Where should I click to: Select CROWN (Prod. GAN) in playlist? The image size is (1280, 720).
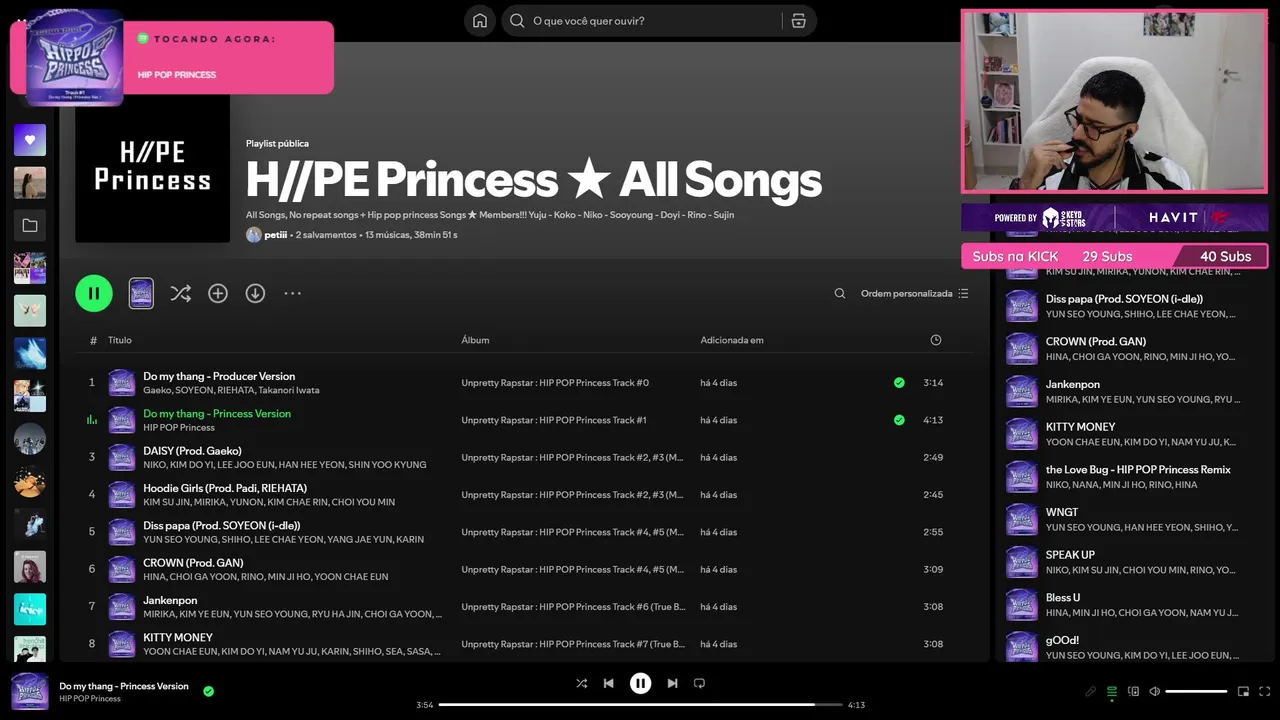[524, 569]
